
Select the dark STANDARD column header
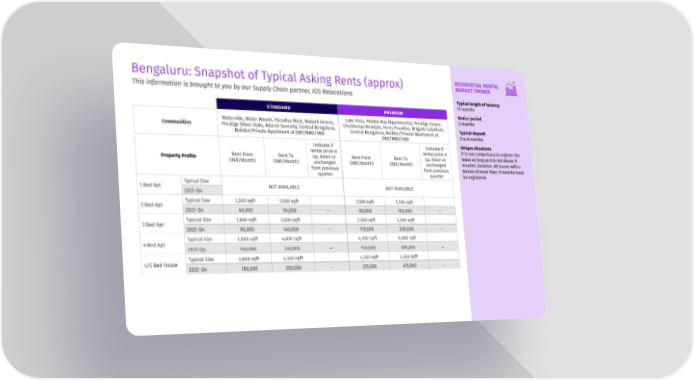tap(277, 107)
